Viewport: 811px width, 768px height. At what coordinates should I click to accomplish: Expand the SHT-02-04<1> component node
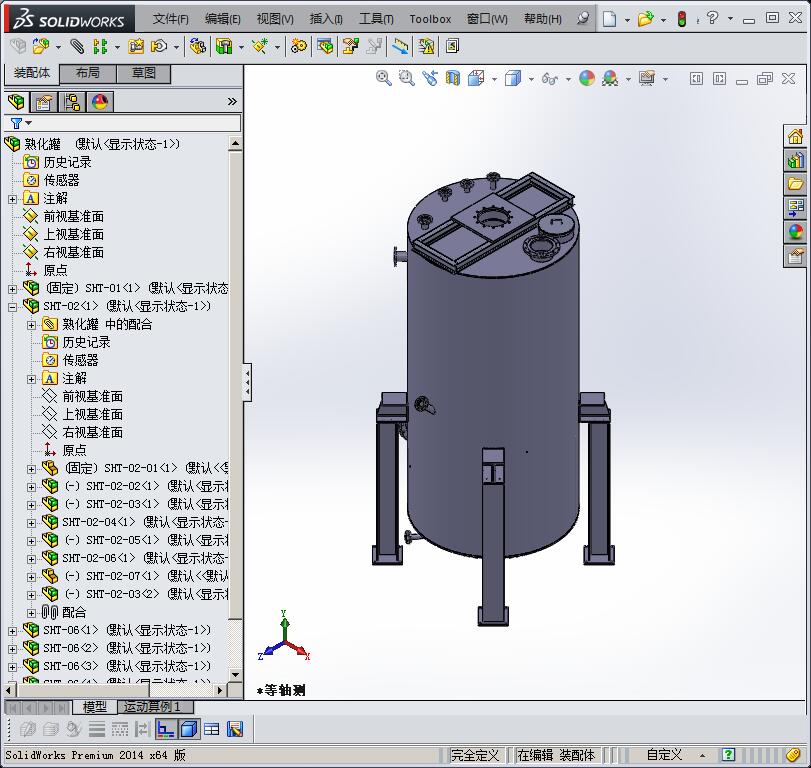(x=31, y=522)
